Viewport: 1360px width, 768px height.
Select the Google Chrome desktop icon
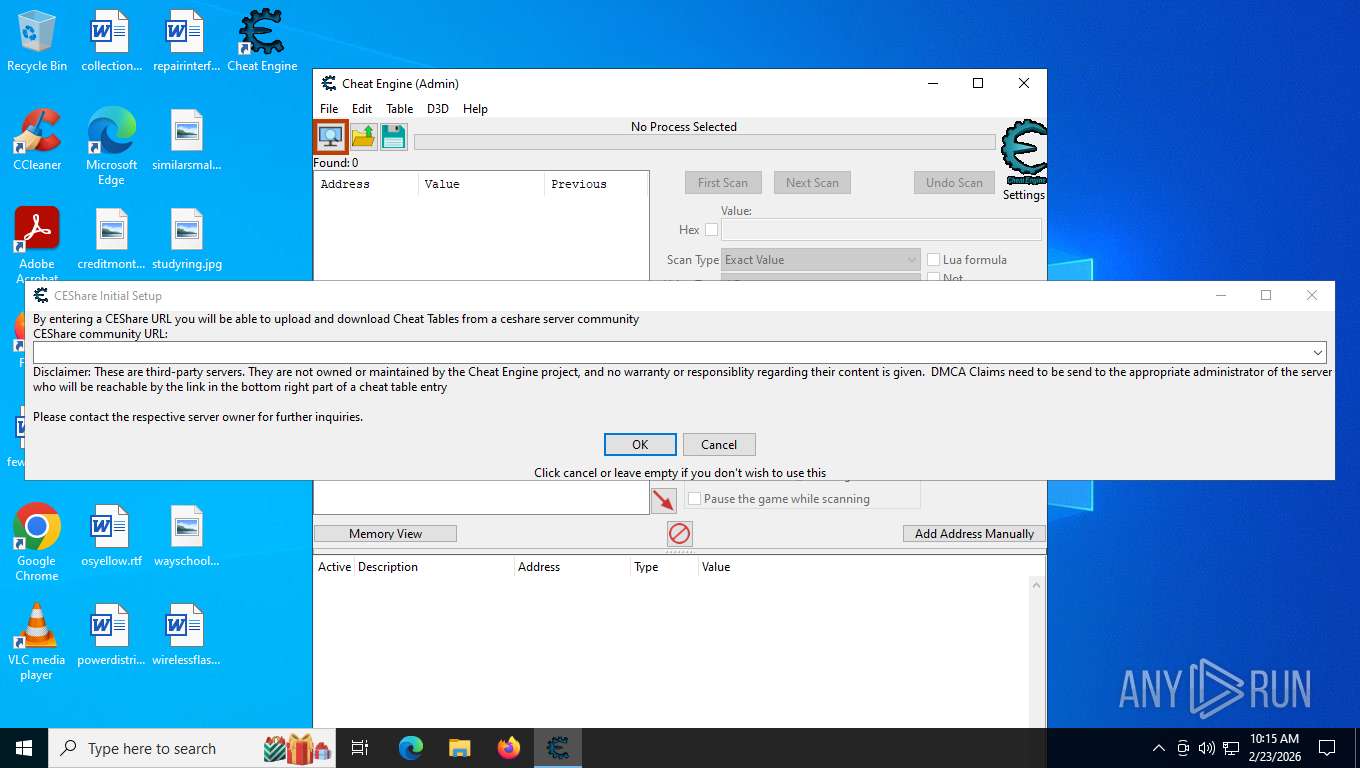(x=37, y=543)
